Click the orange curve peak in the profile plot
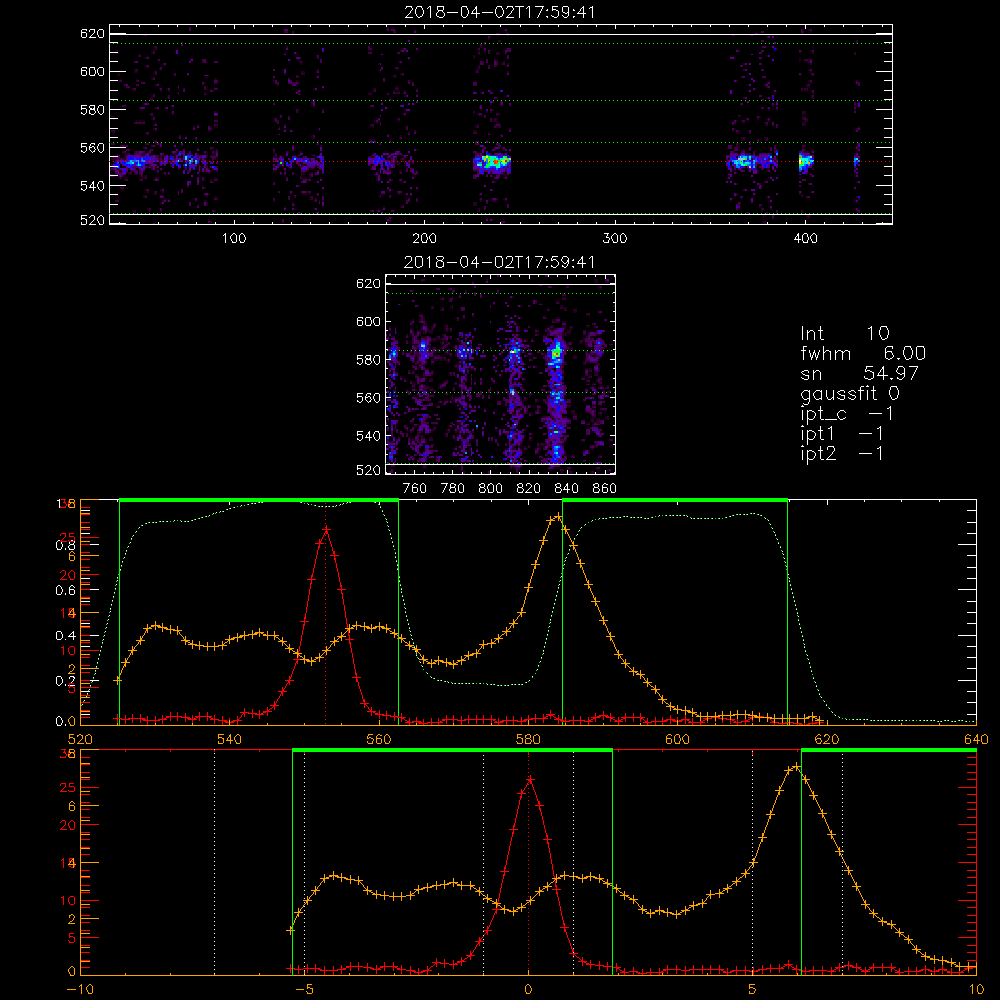This screenshot has height=1000, width=1000. 558,516
